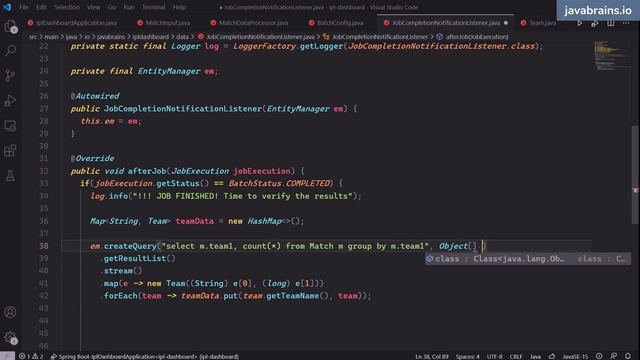Viewport: 640px width, 360px height.
Task: Open the Selection menu
Action: coord(67,7)
